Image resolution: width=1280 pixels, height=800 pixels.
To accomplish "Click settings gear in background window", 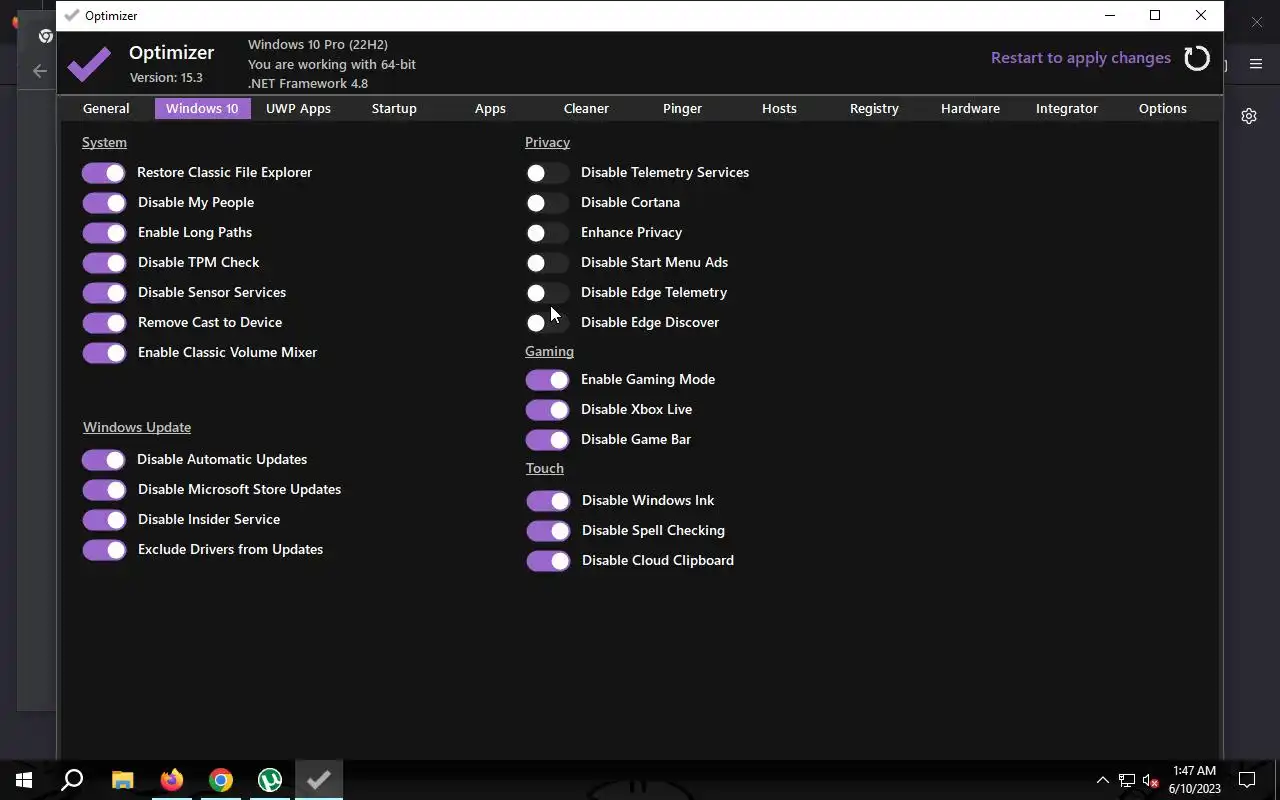I will click(x=1249, y=116).
